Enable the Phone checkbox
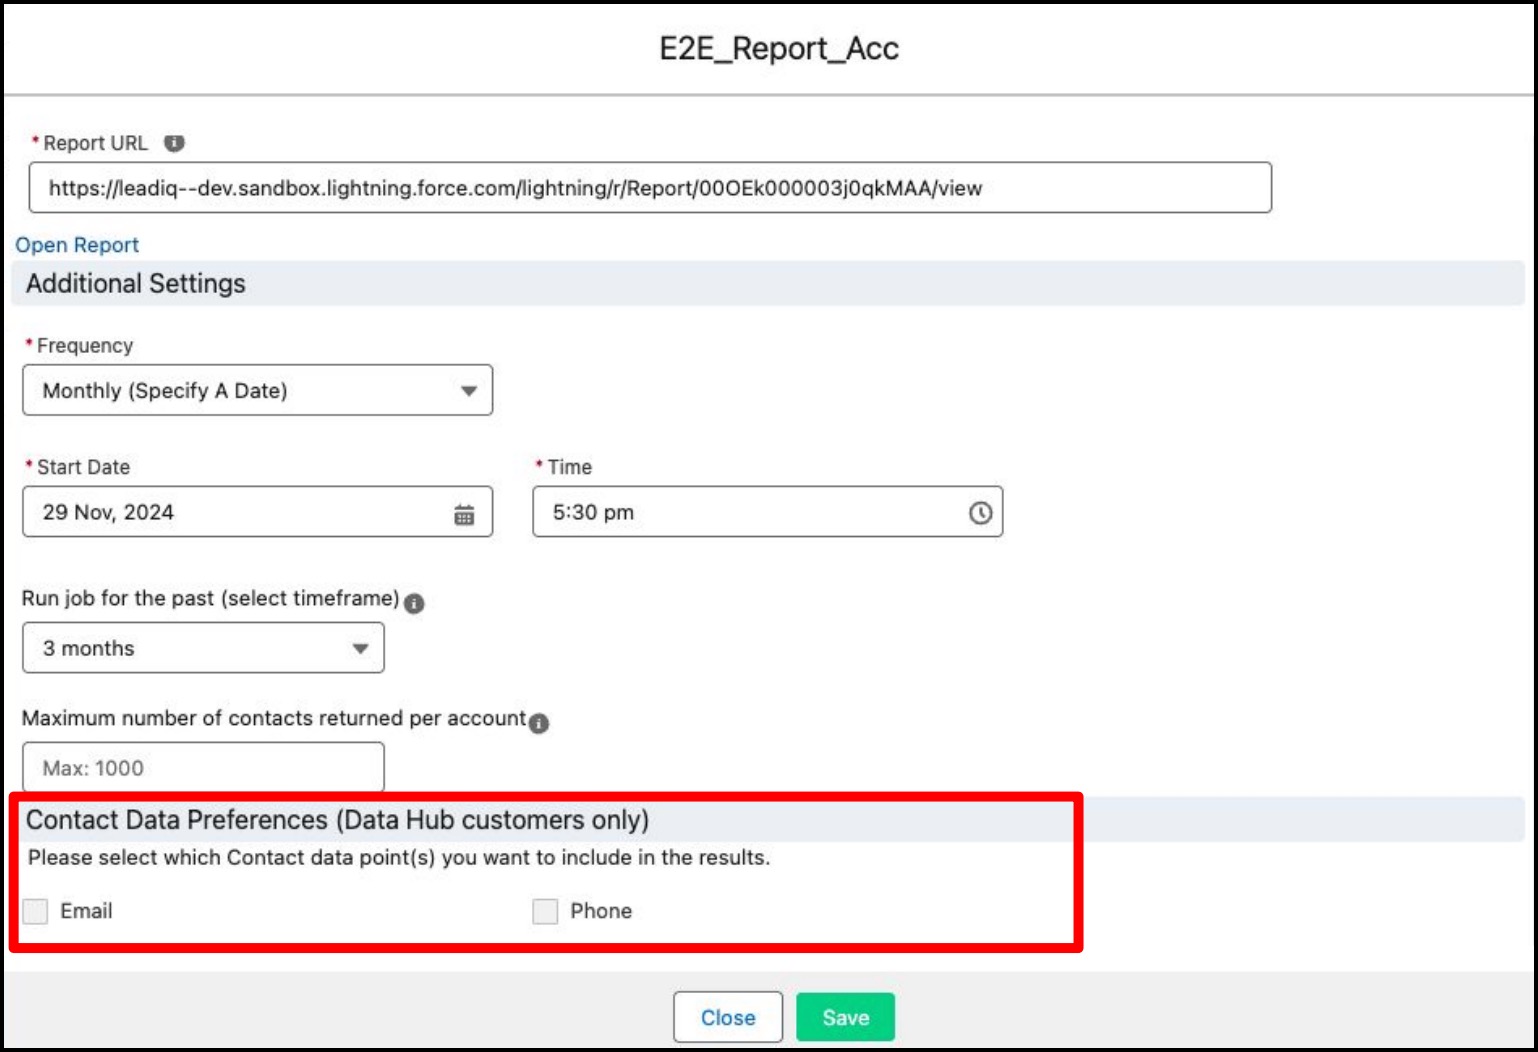 [x=545, y=911]
